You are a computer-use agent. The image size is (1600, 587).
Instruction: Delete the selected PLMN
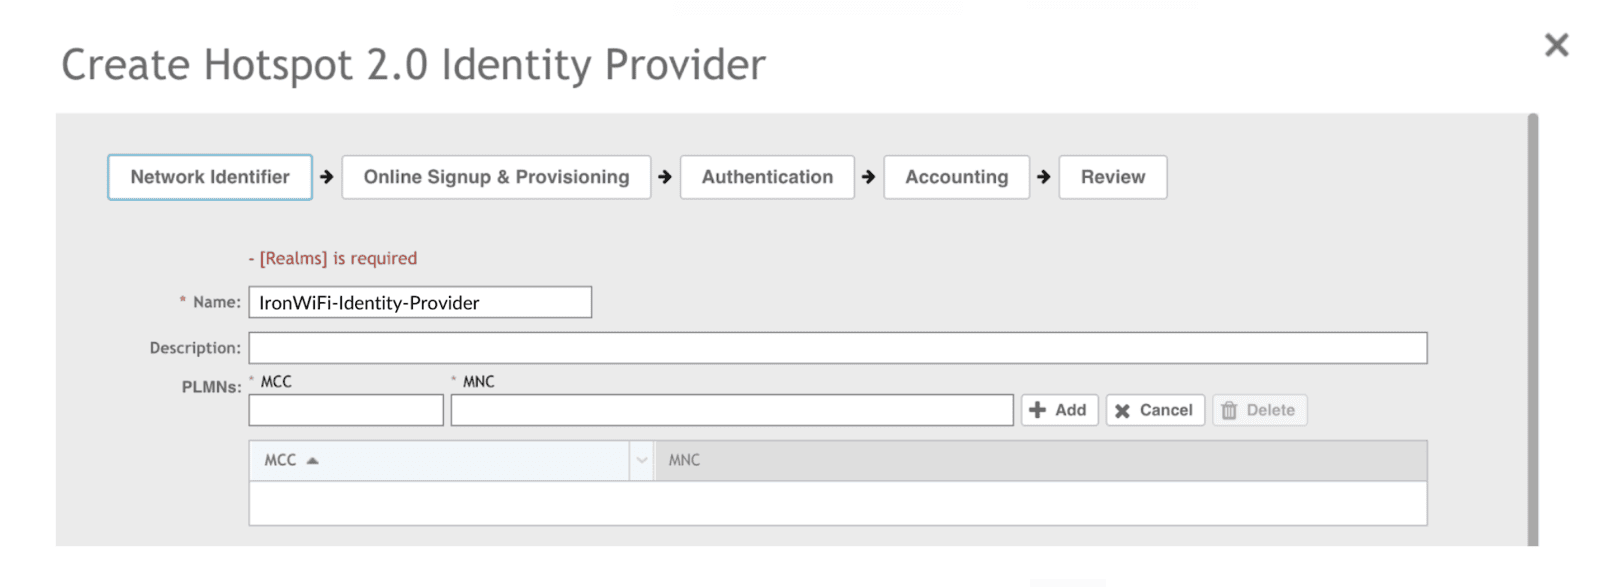[x=1259, y=410]
